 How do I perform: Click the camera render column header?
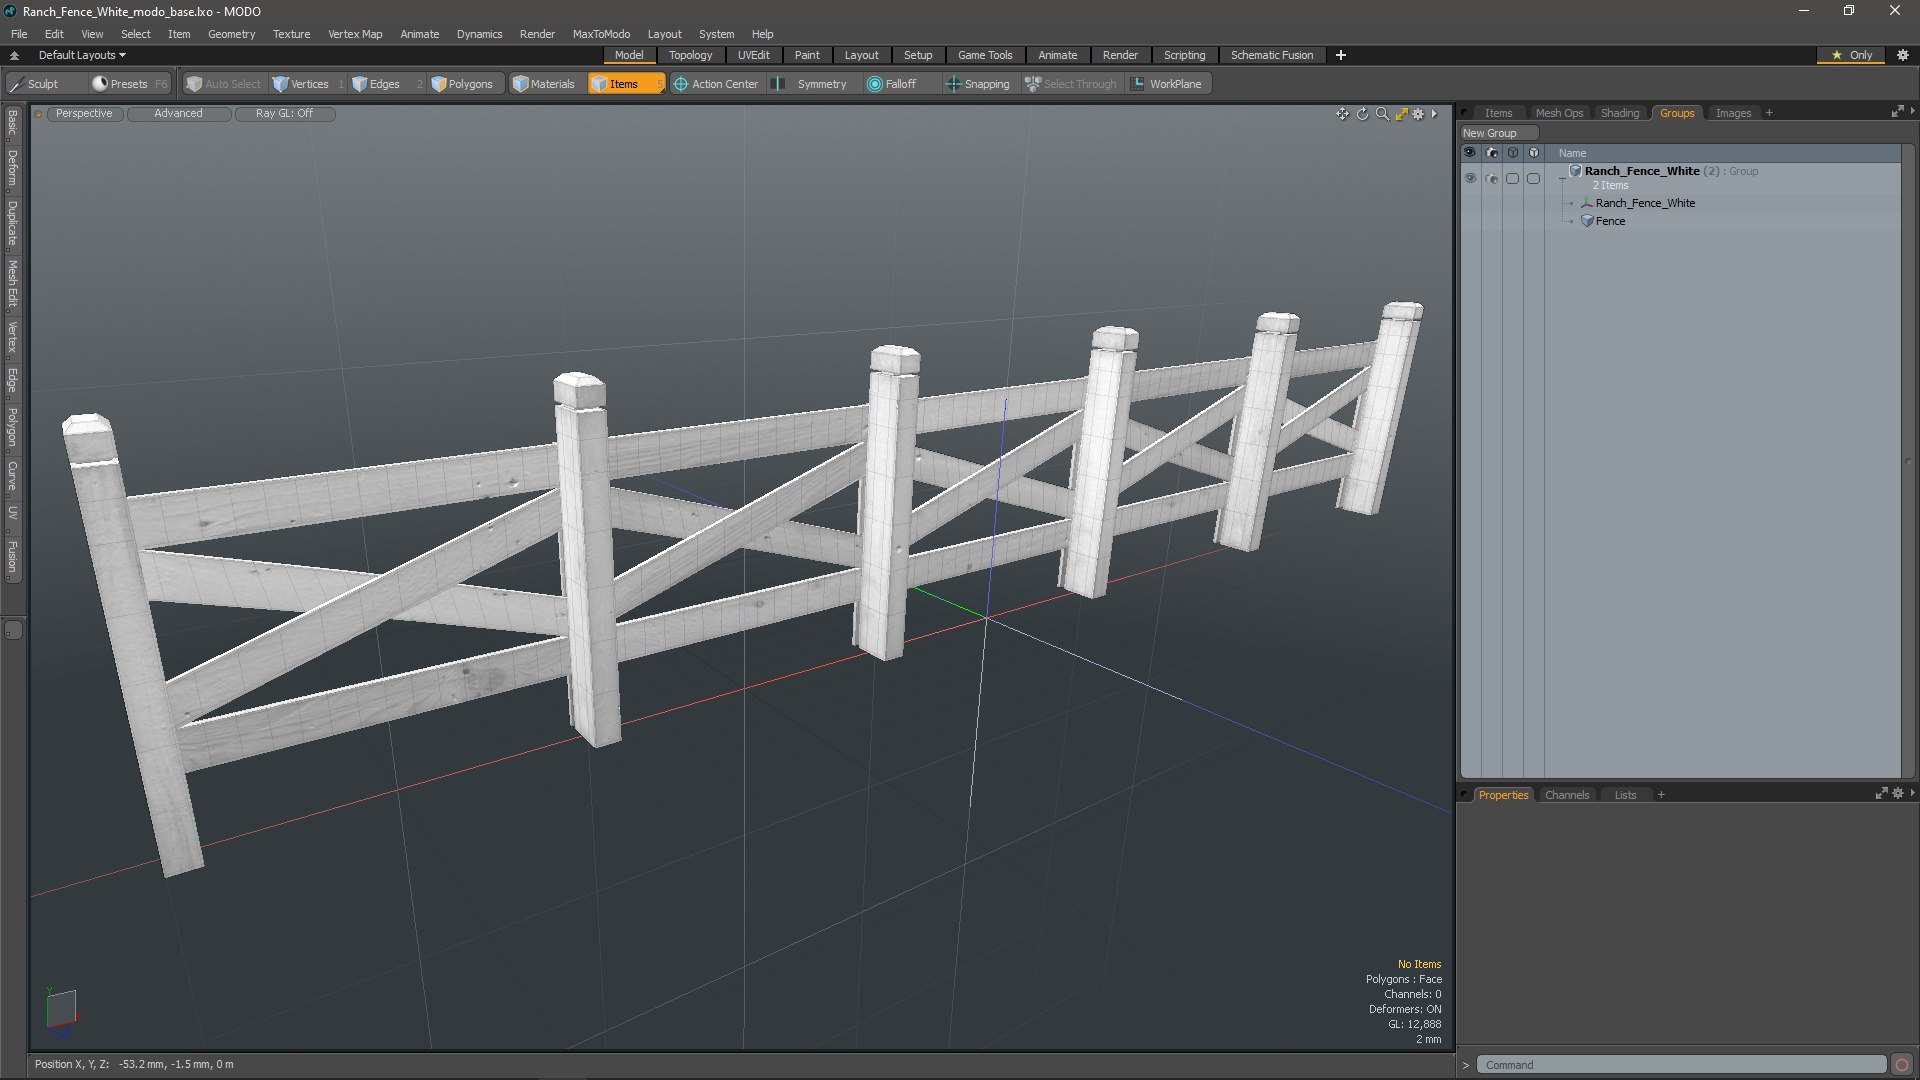1492,153
